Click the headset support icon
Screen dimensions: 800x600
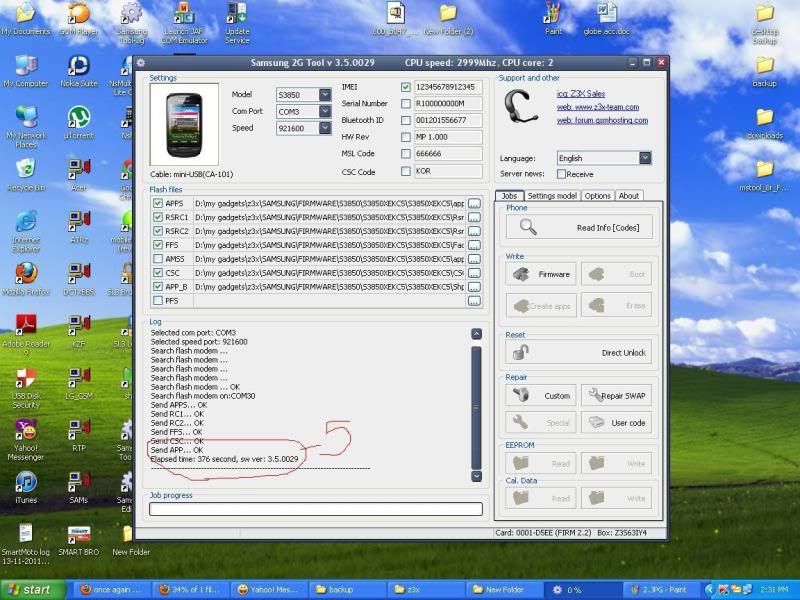pos(520,106)
